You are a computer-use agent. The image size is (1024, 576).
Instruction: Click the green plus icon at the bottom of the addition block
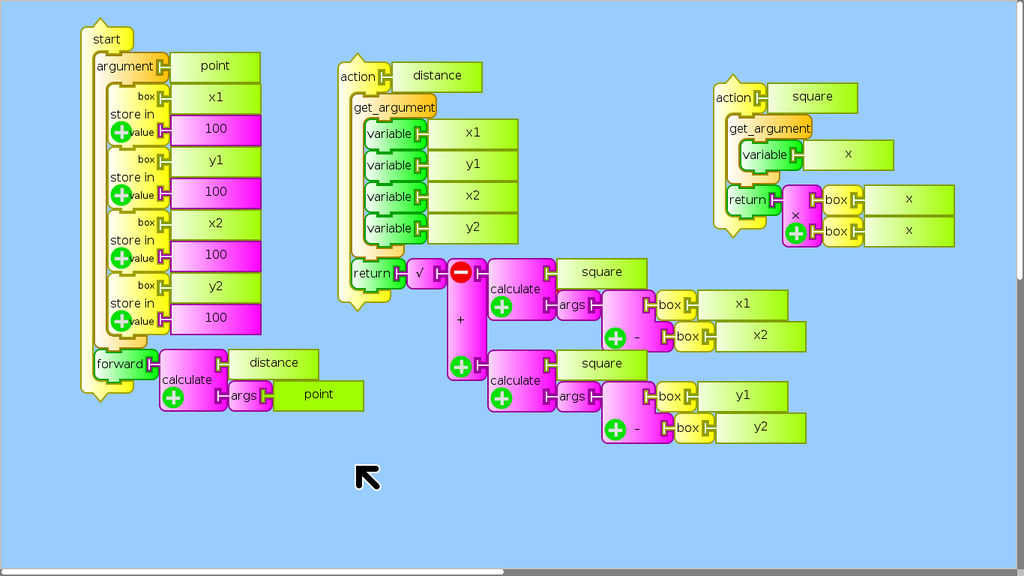click(x=460, y=367)
